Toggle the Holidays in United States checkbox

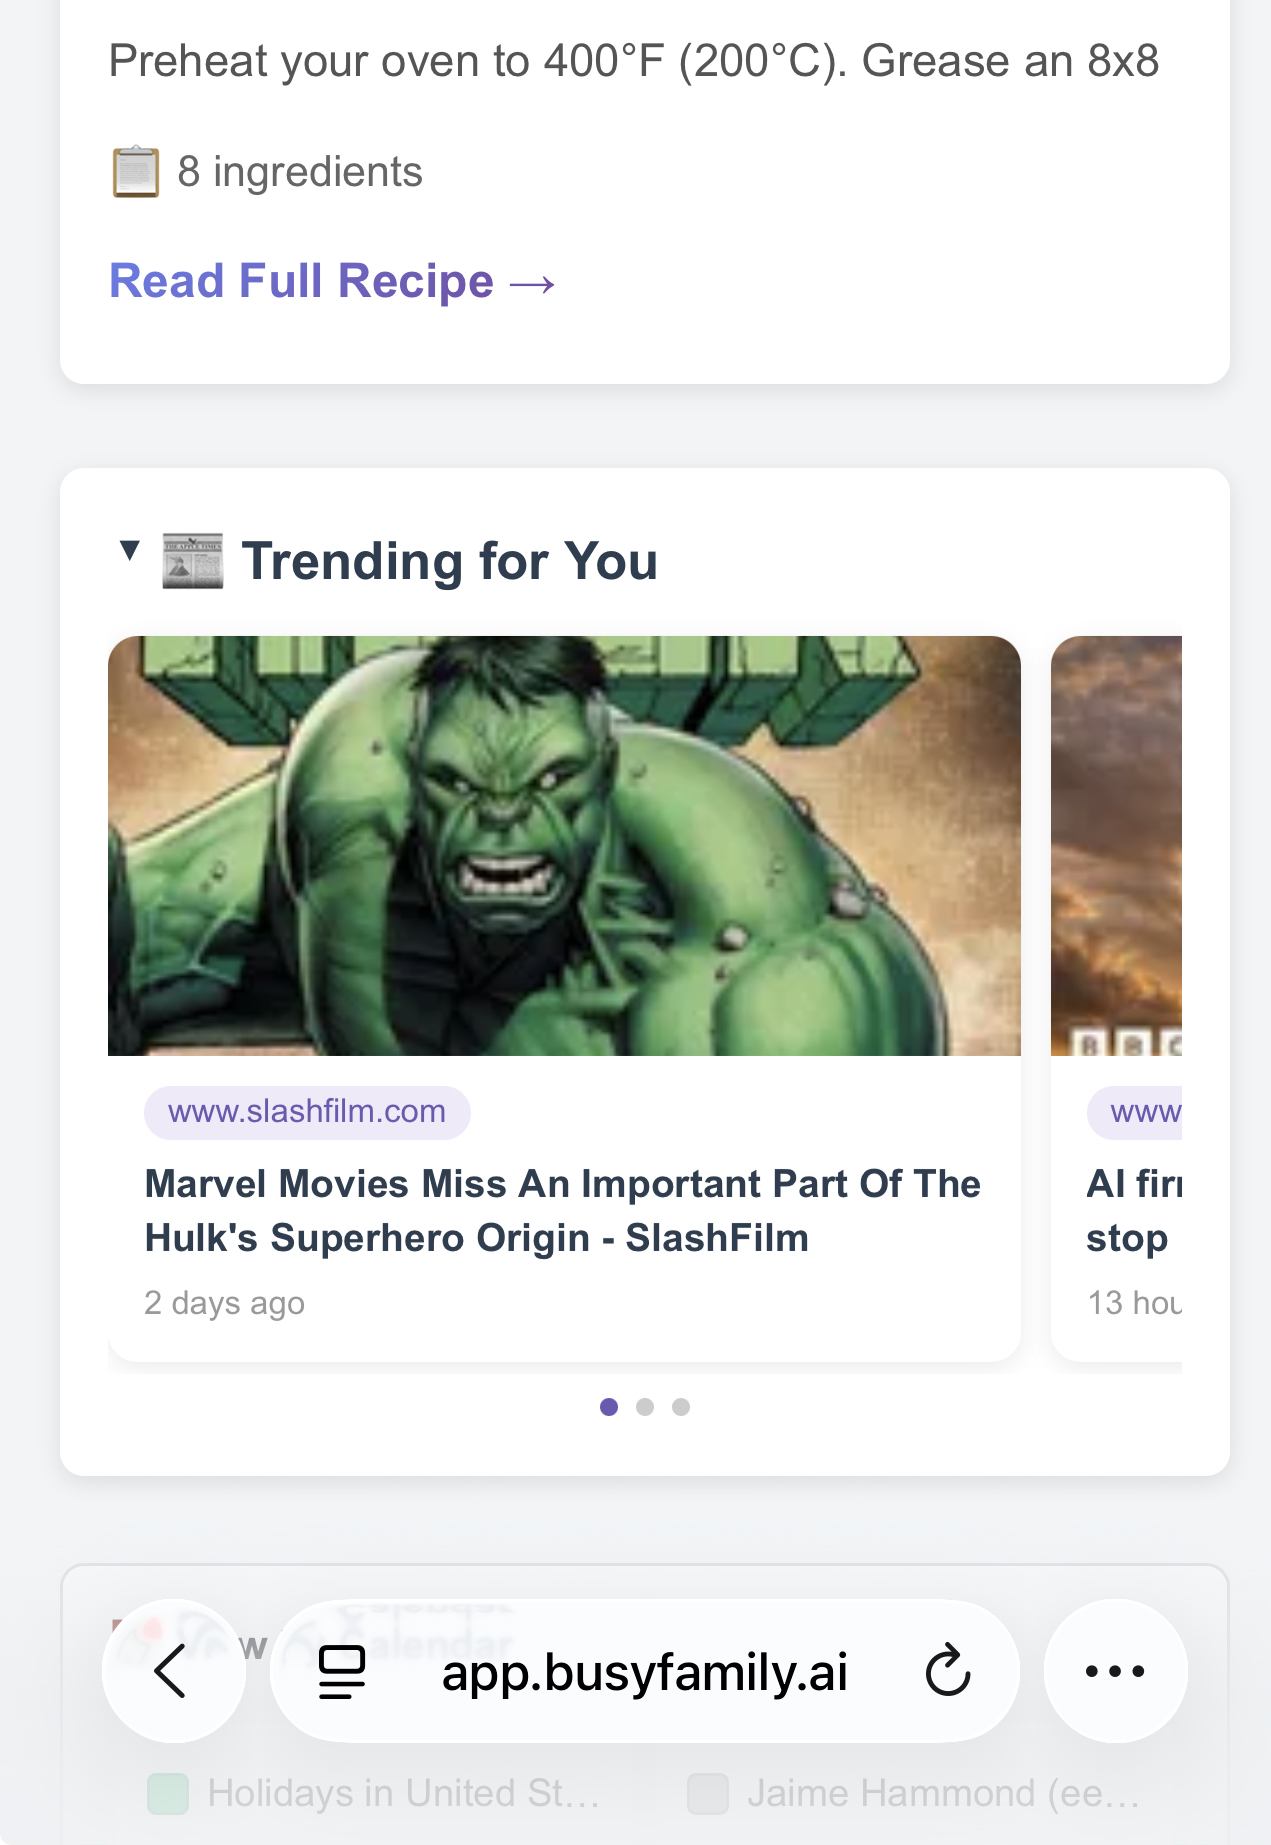pos(168,1791)
